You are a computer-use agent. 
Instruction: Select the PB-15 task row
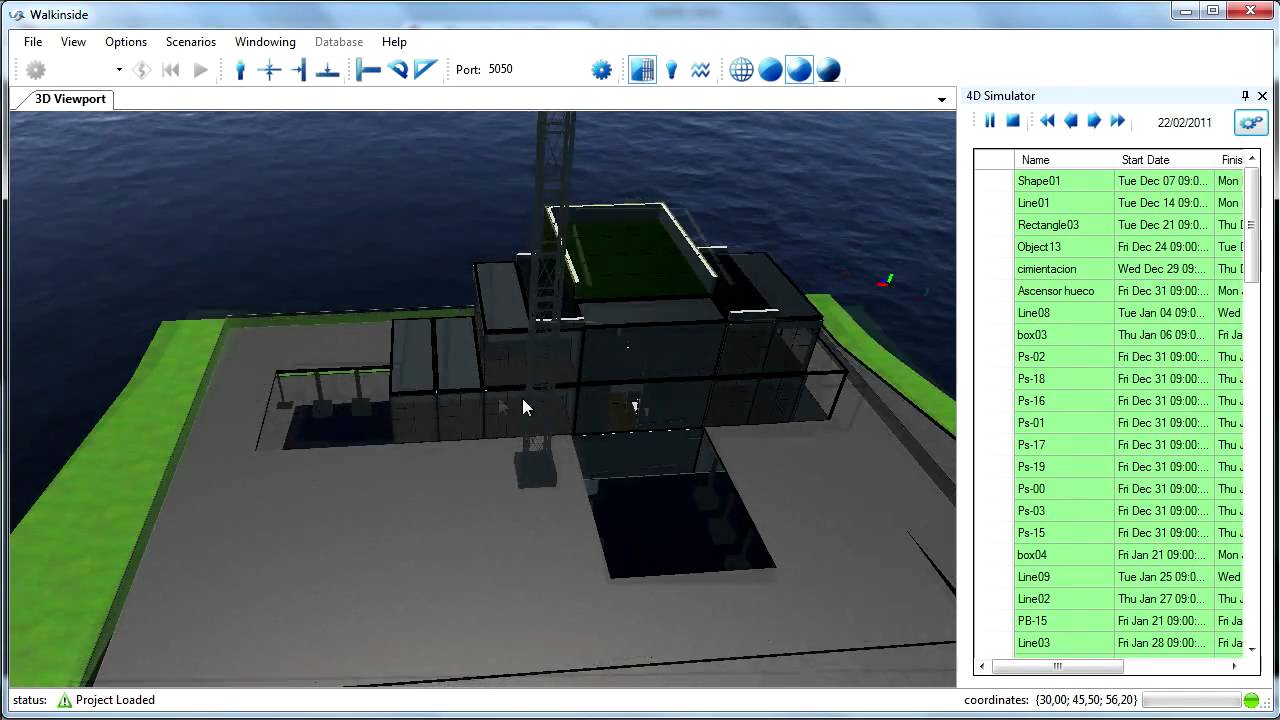click(1109, 621)
